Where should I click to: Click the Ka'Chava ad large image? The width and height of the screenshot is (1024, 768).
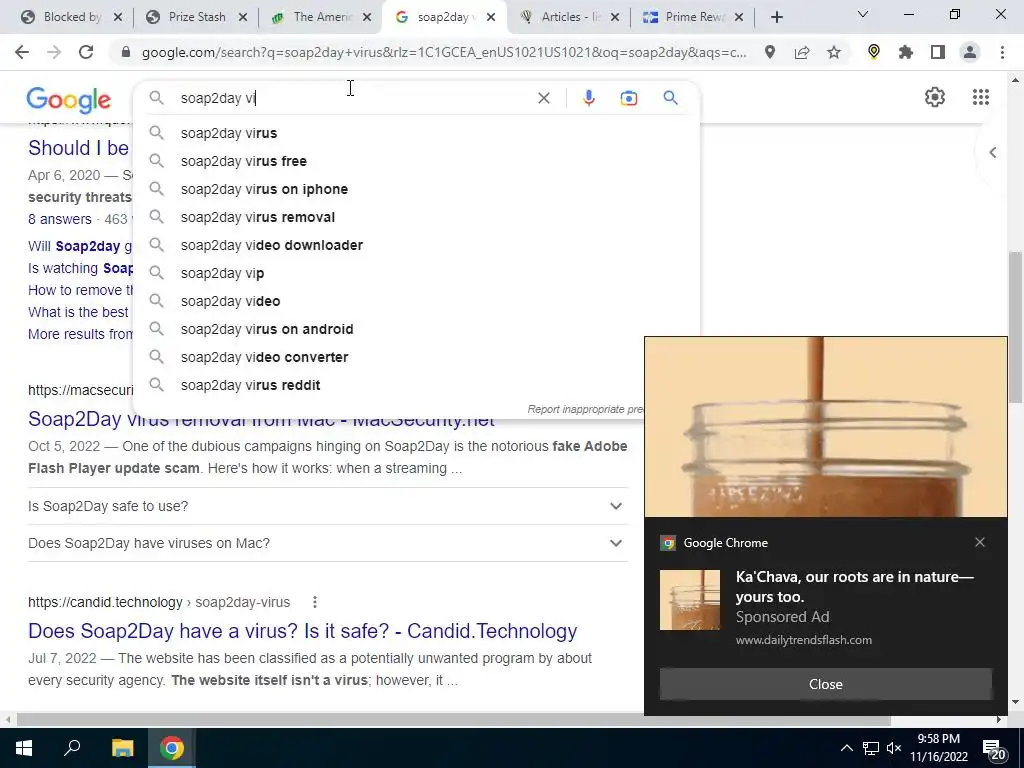(825, 427)
